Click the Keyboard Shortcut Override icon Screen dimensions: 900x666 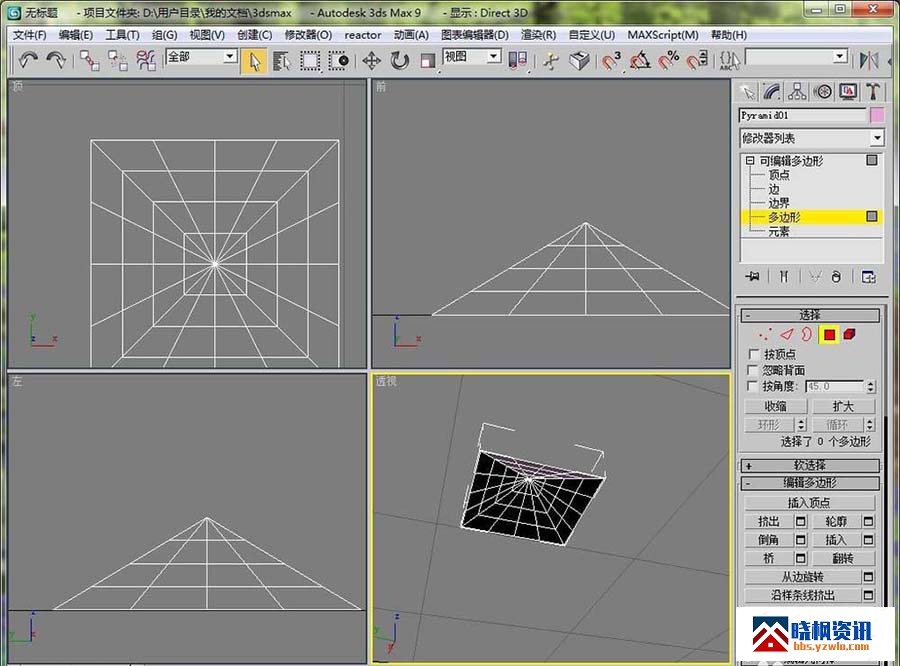pos(580,61)
